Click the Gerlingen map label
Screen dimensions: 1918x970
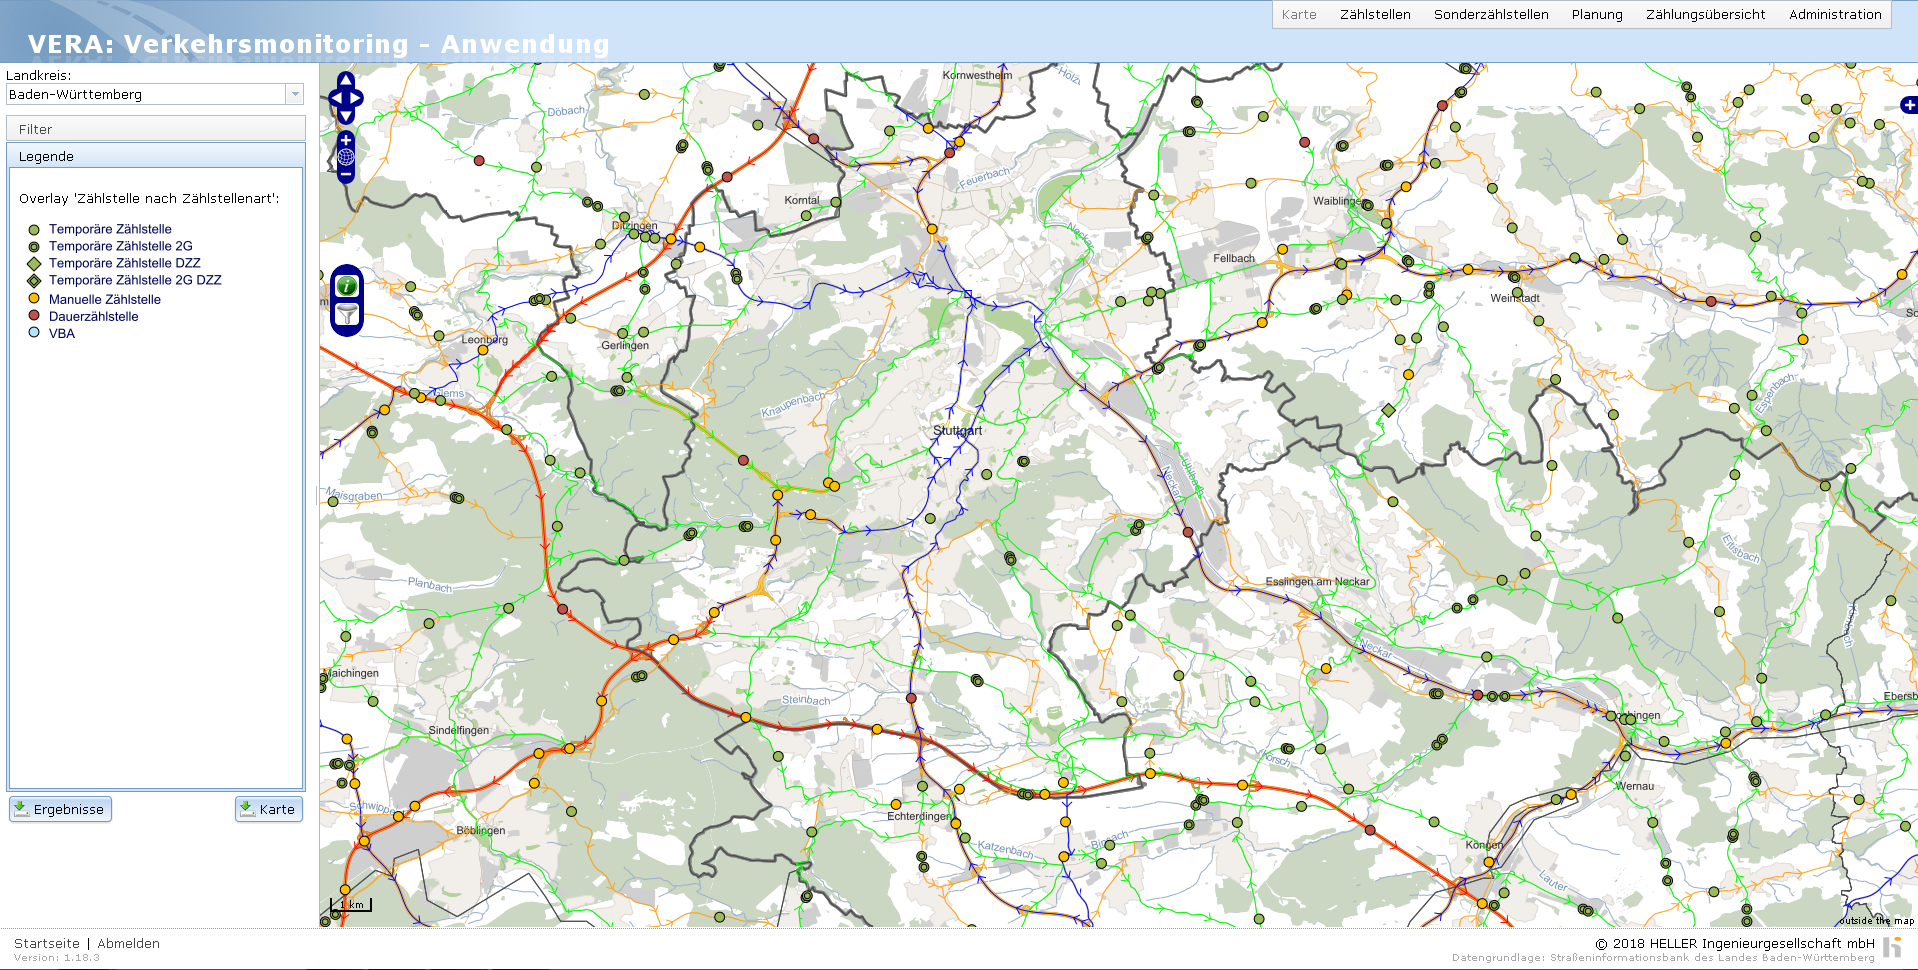(x=625, y=346)
